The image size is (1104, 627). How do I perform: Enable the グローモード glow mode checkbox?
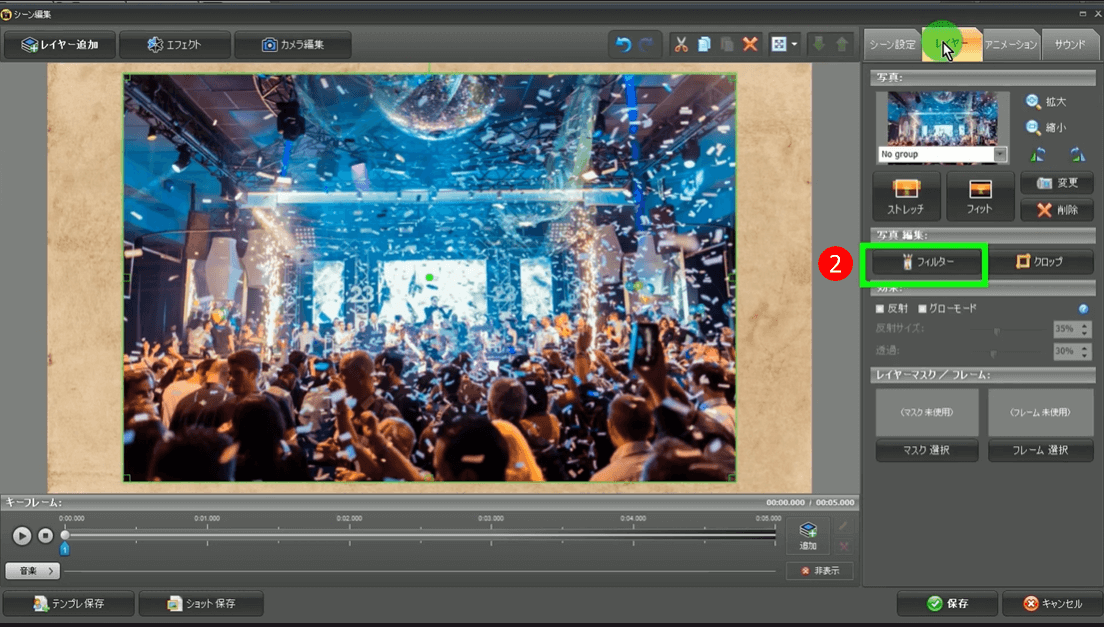[x=922, y=309]
